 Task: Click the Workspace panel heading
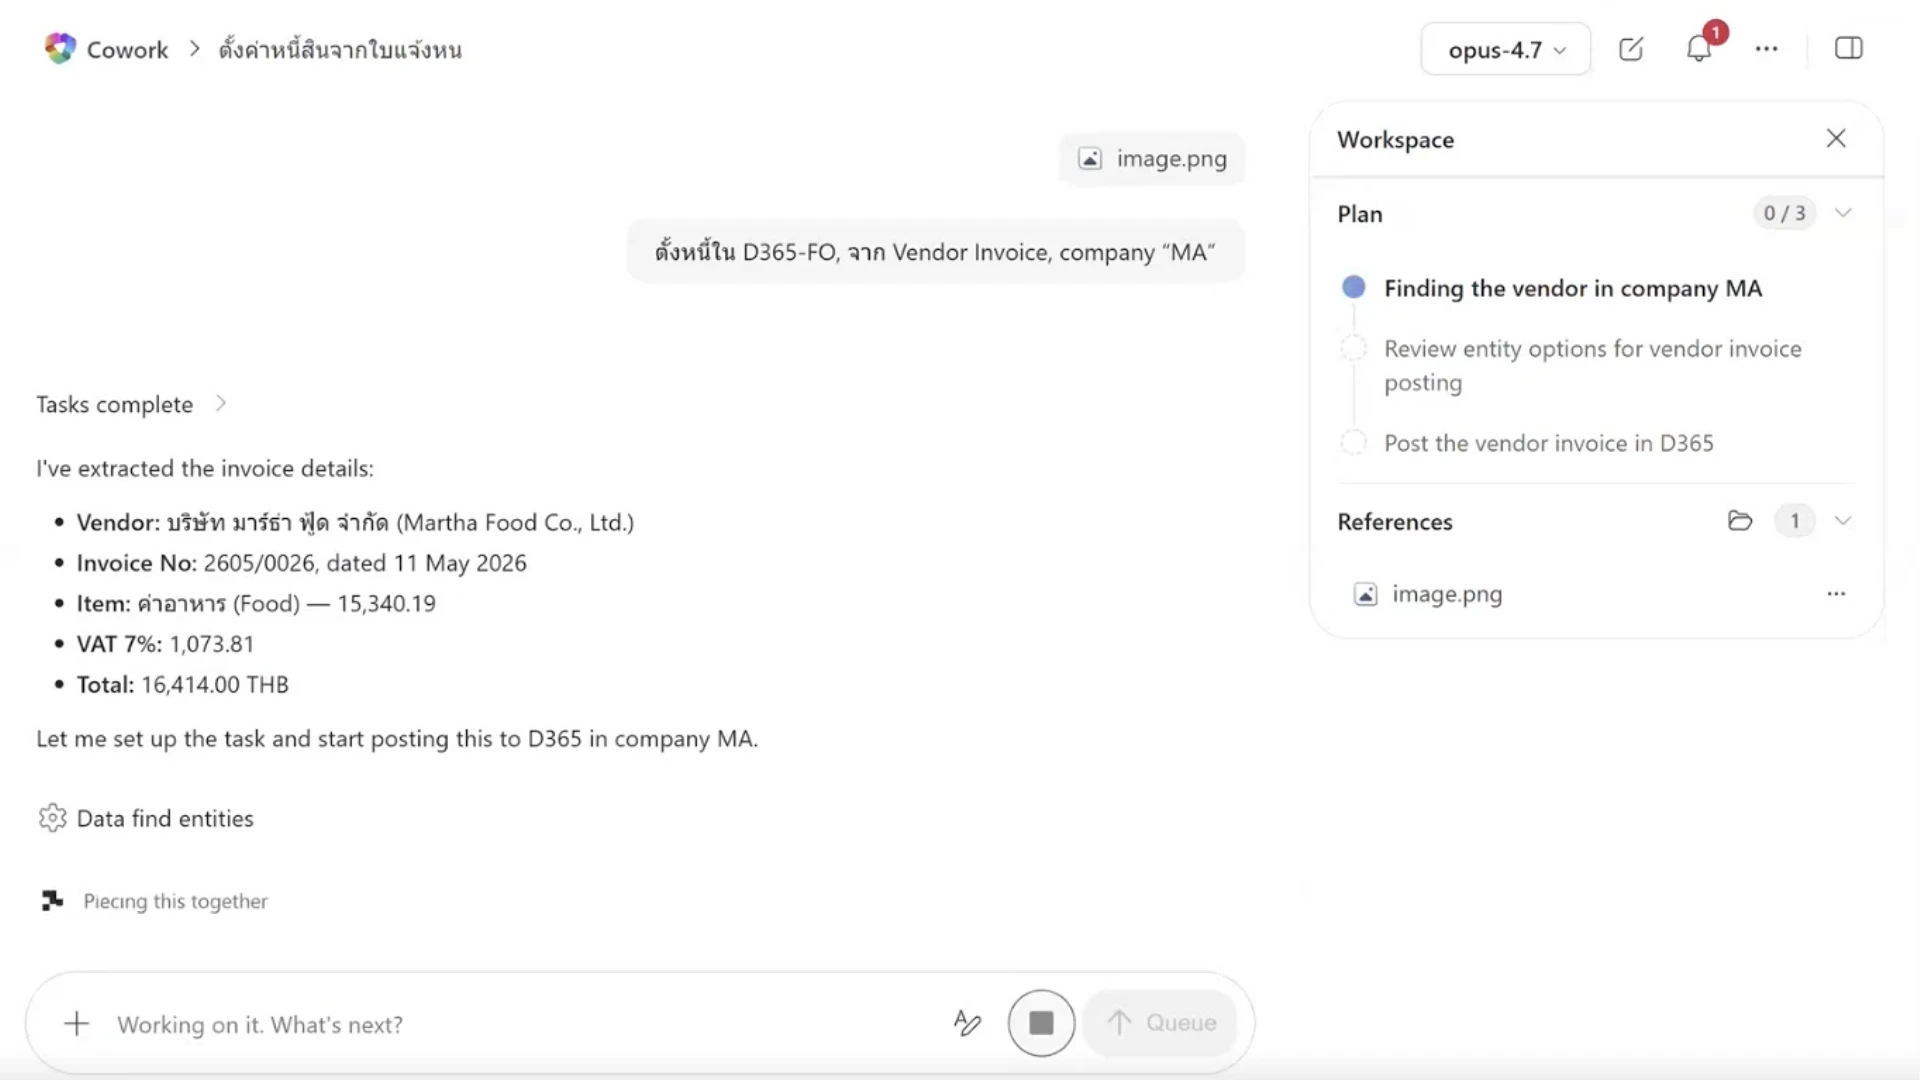click(1395, 139)
